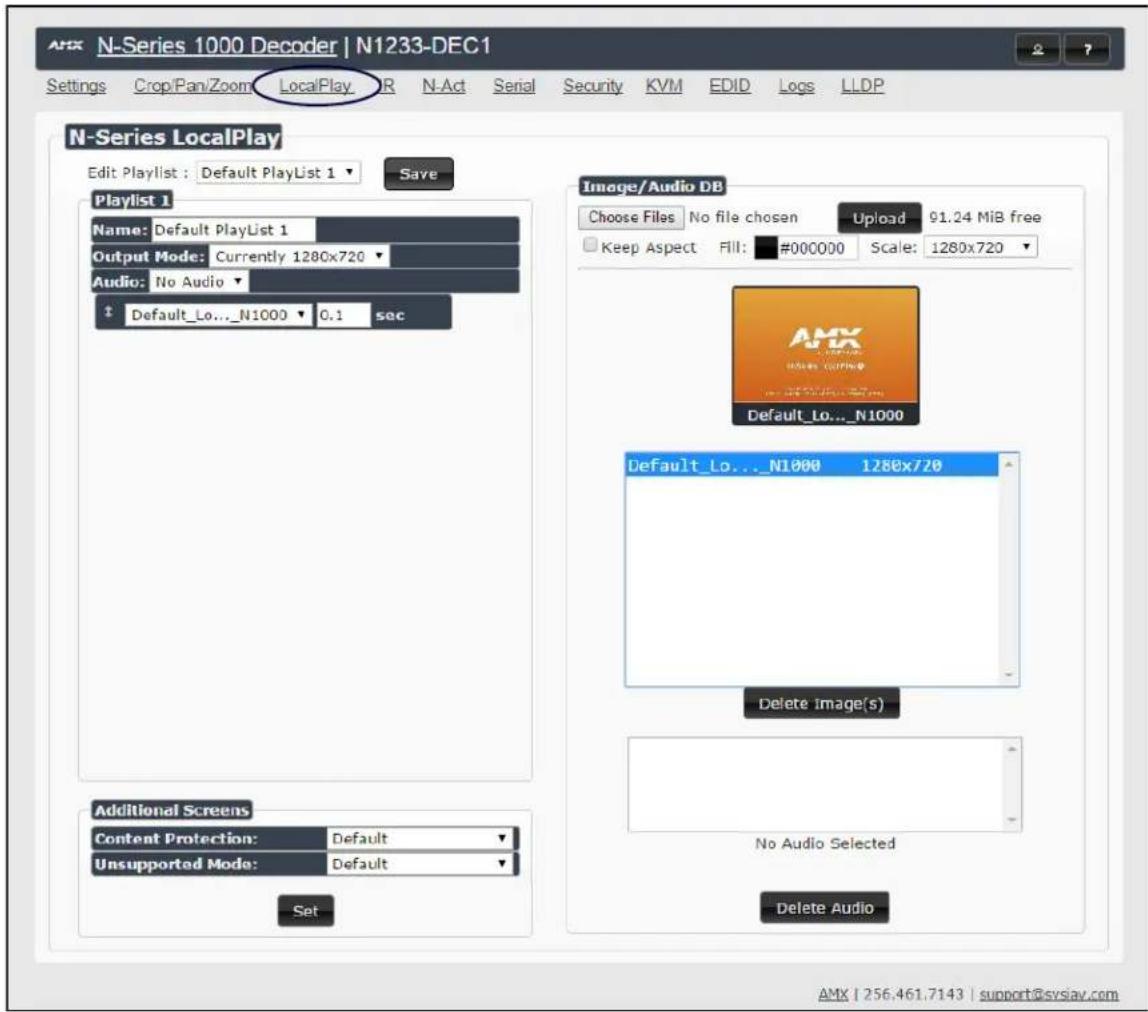Expand the Content Protection dropdown

[420, 838]
